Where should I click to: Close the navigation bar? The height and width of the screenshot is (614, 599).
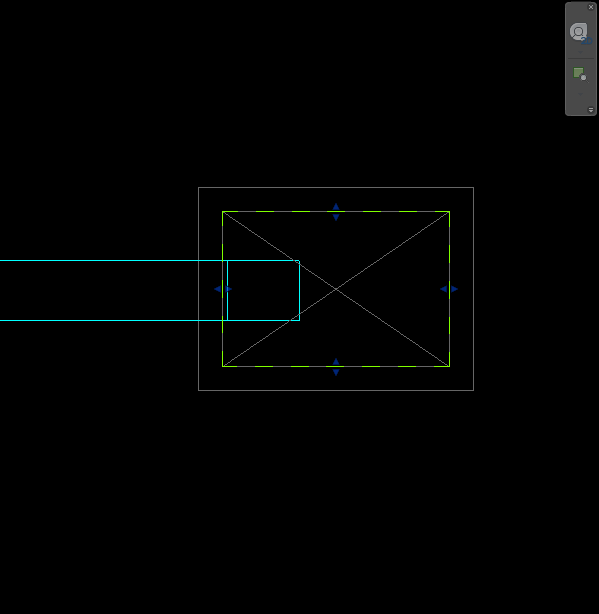(x=591, y=7)
